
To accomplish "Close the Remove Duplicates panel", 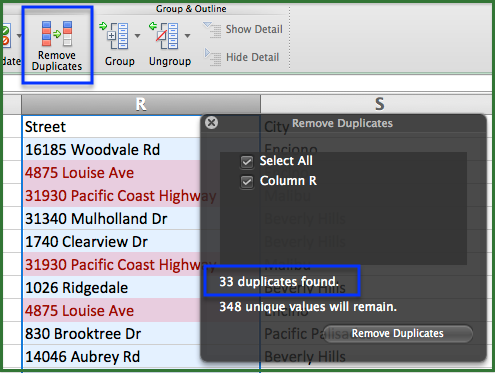I will (211, 123).
